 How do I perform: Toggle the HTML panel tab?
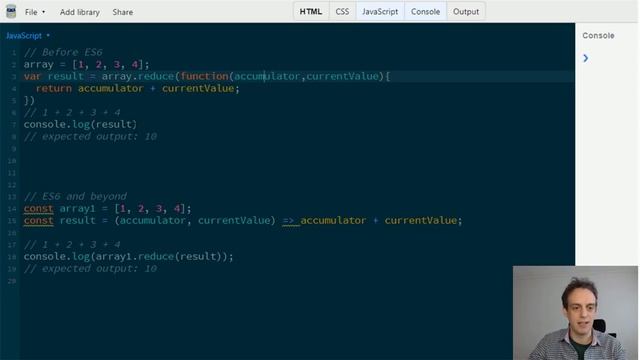pos(311,11)
